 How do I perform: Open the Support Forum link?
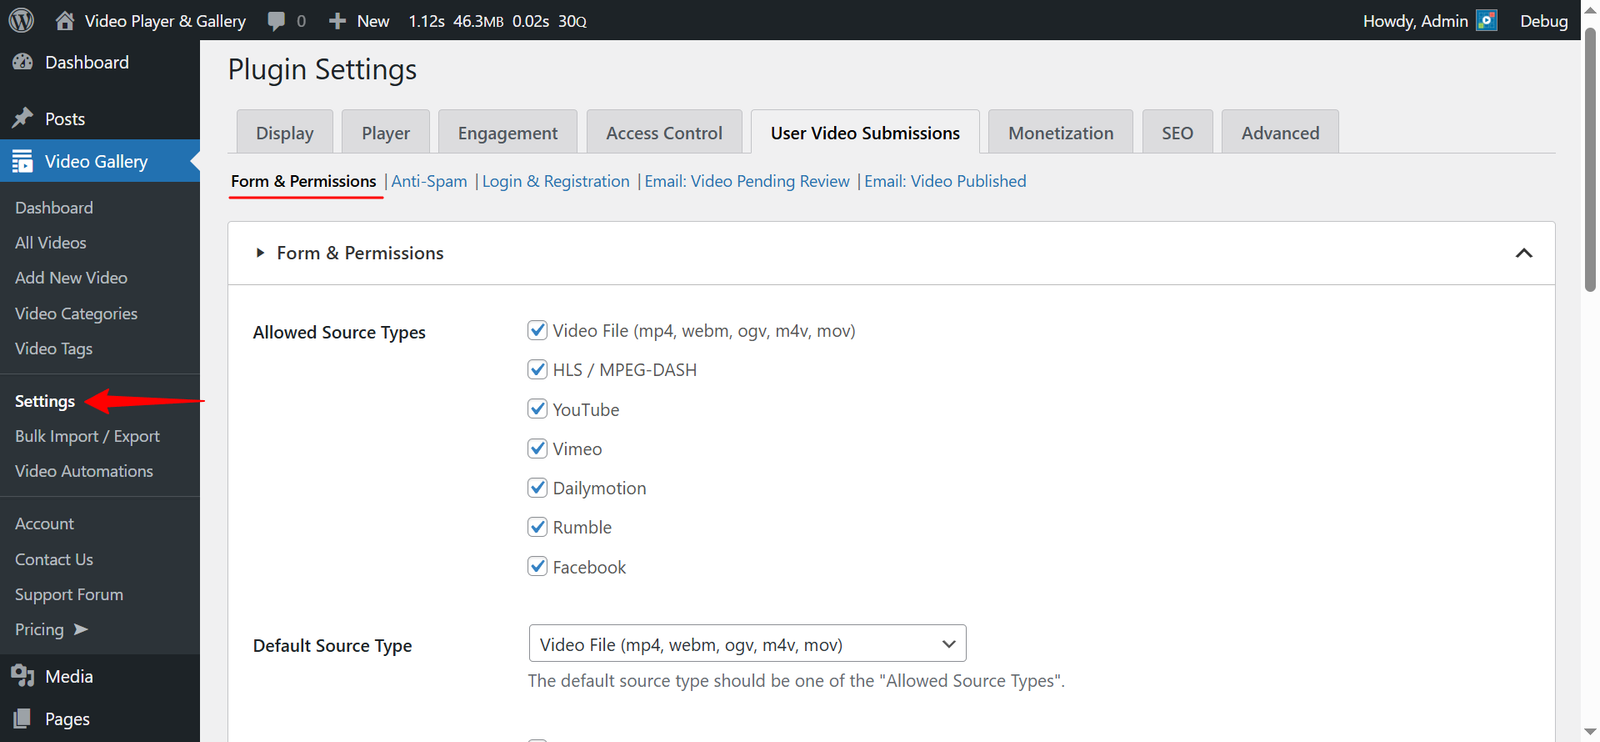[69, 594]
